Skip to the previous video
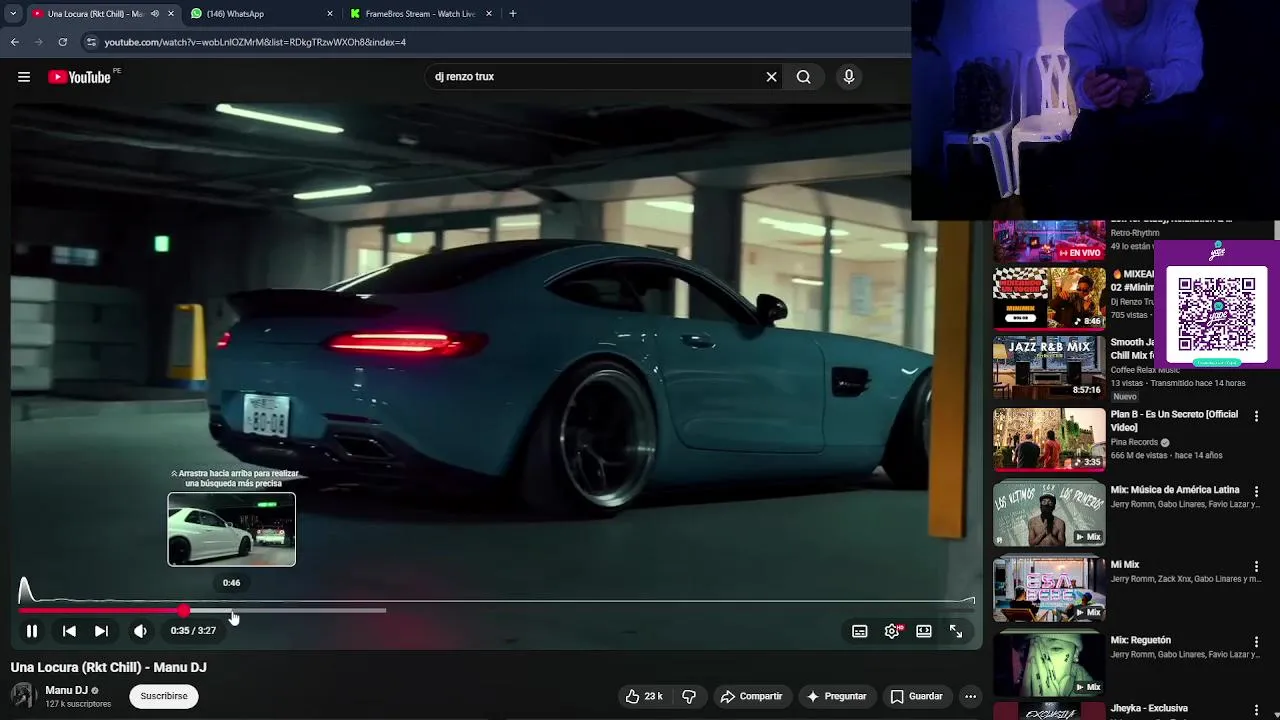Viewport: 1280px width, 720px height. click(69, 631)
